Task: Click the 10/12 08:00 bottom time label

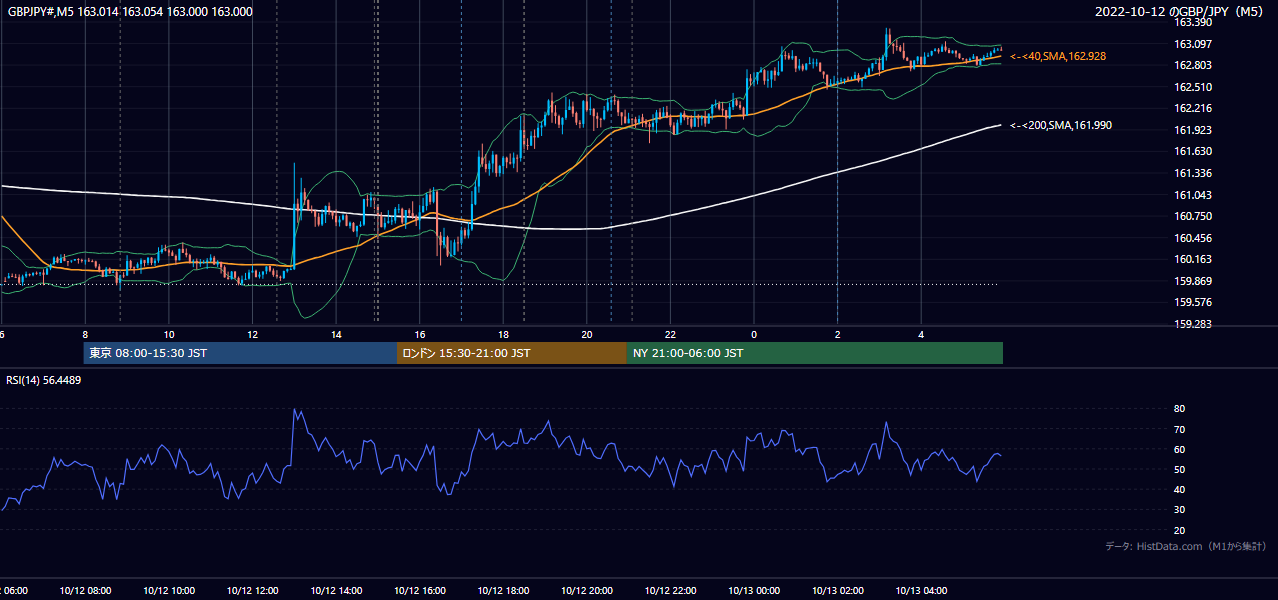Action: [x=85, y=590]
